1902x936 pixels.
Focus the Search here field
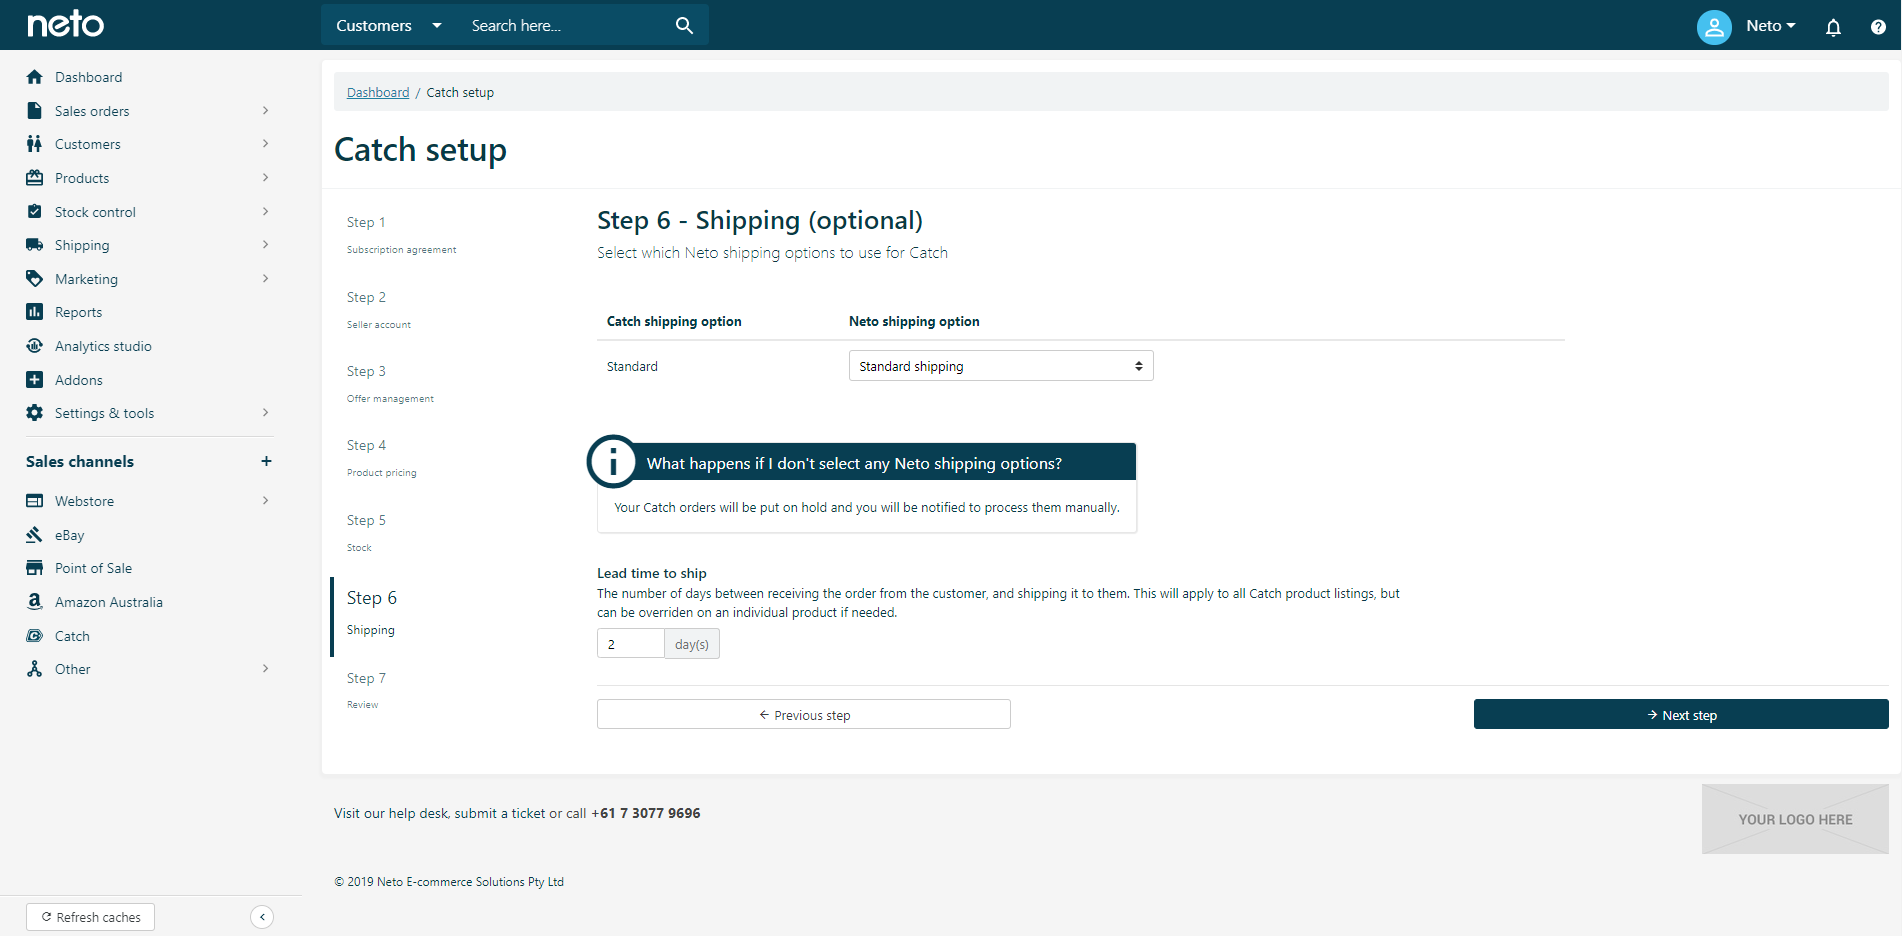click(566, 25)
